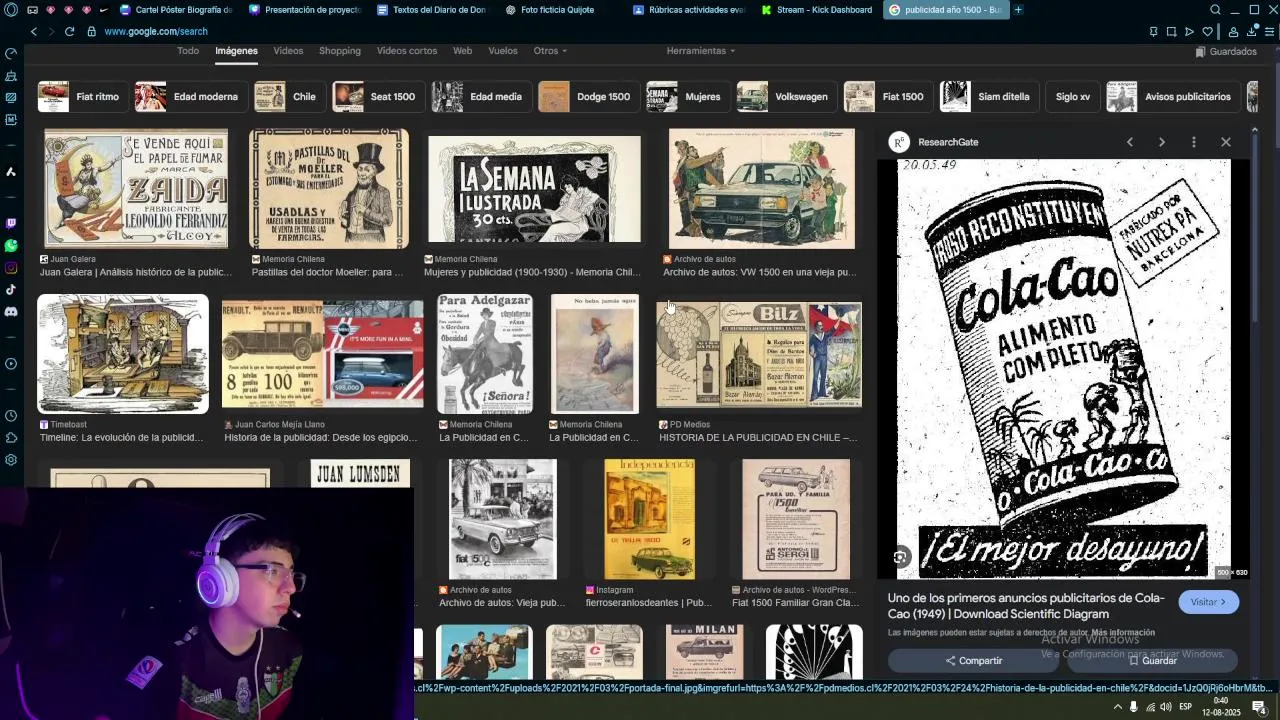Switch to the Todo results tab
Viewport: 1280px width, 720px height.
tap(188, 51)
